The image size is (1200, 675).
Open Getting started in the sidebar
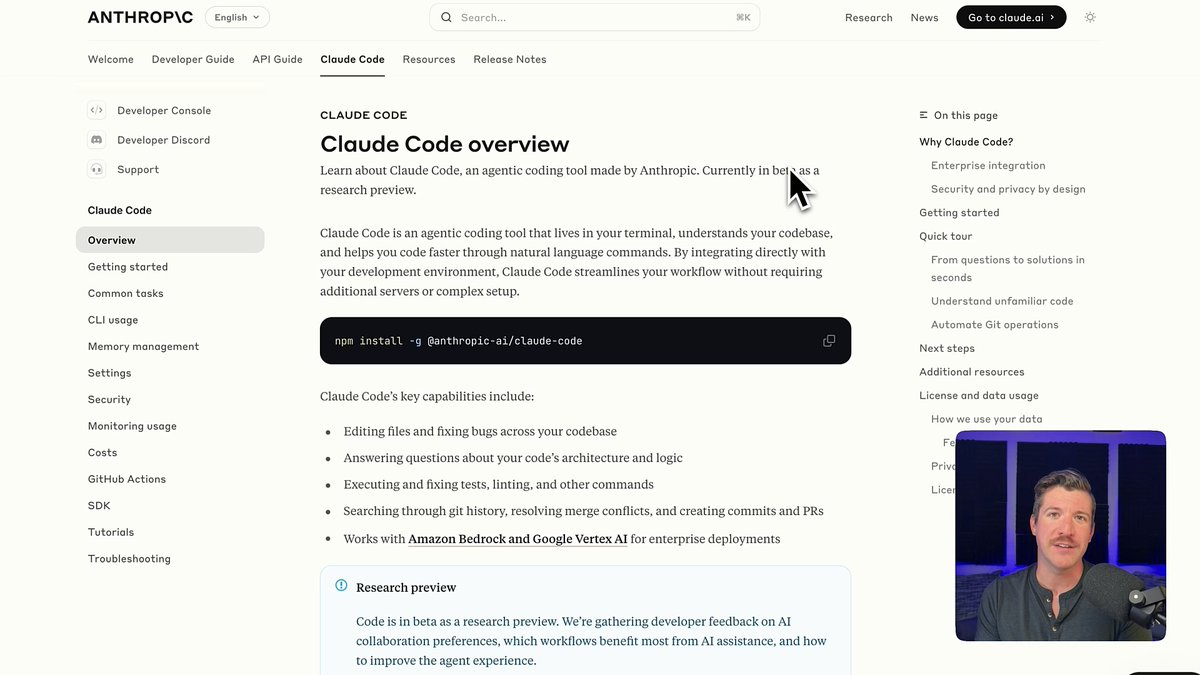pyautogui.click(x=128, y=267)
